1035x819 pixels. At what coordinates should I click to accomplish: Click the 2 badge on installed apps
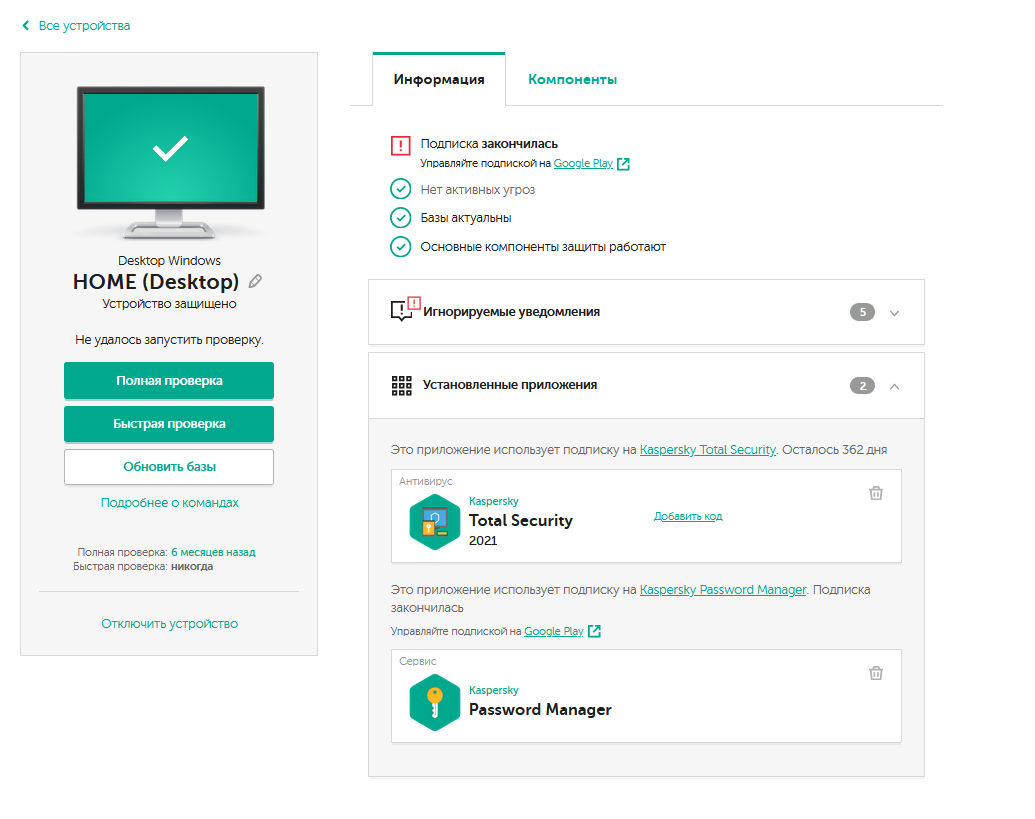tap(862, 385)
